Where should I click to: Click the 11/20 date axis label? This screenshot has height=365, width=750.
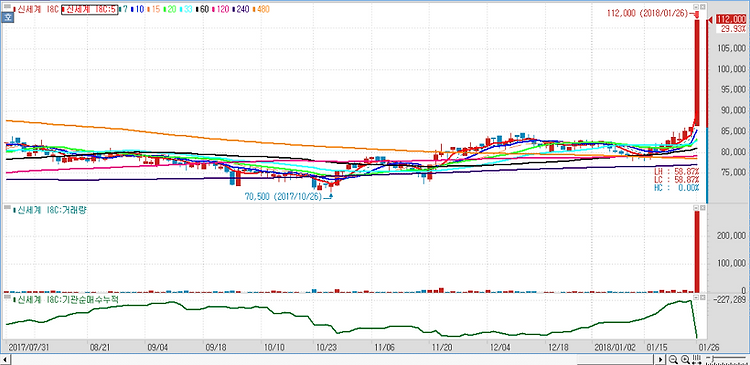point(442,346)
